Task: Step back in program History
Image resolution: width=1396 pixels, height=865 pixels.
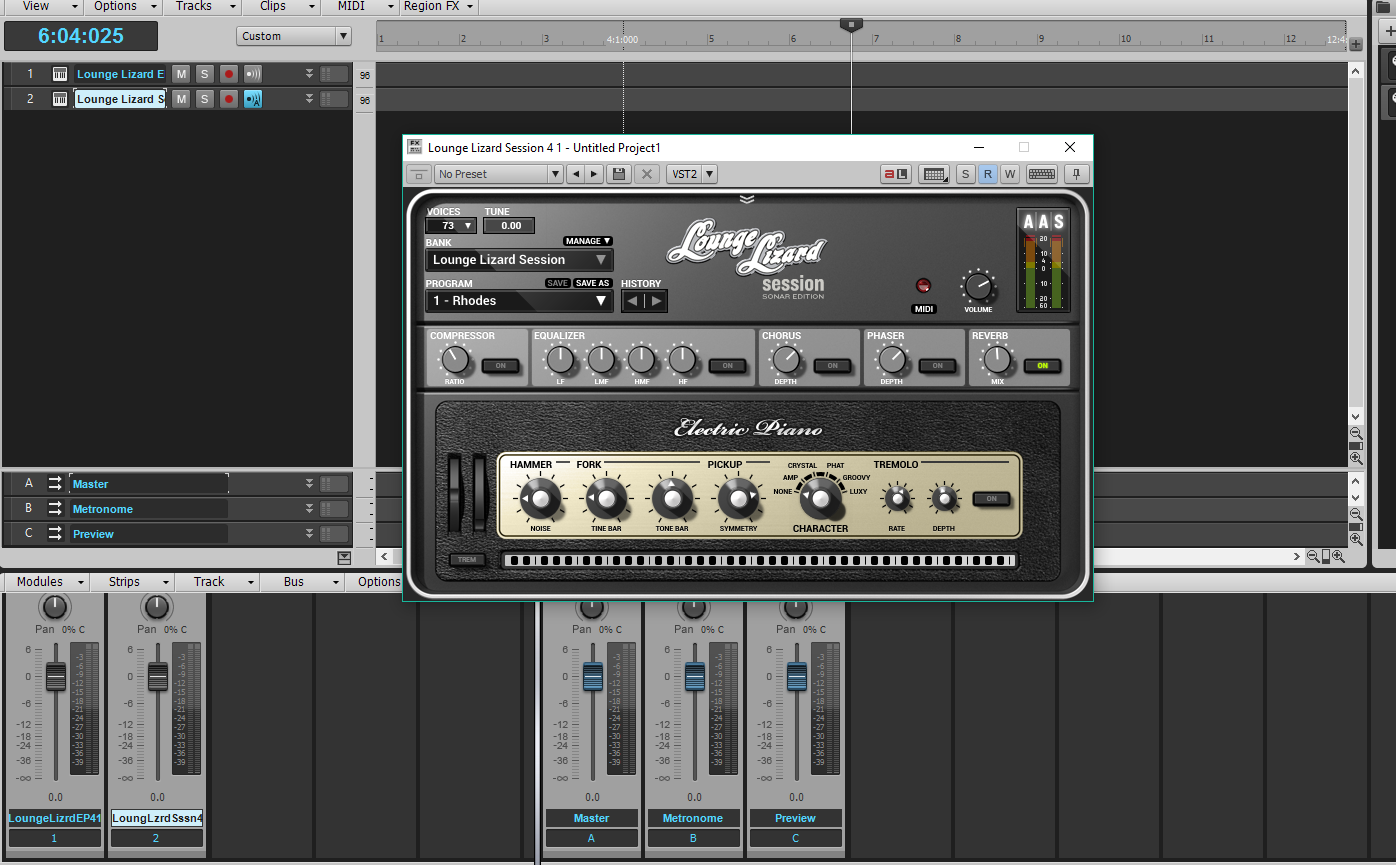Action: coord(633,301)
